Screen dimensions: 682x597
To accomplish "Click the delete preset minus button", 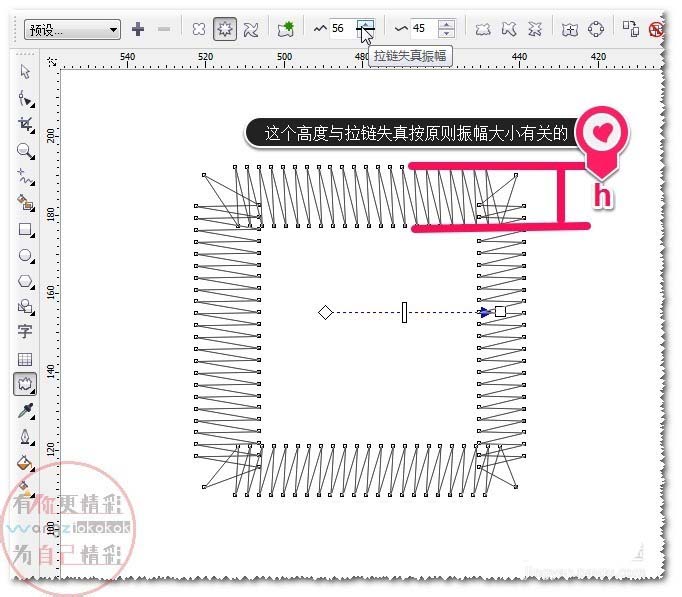I will click(164, 29).
